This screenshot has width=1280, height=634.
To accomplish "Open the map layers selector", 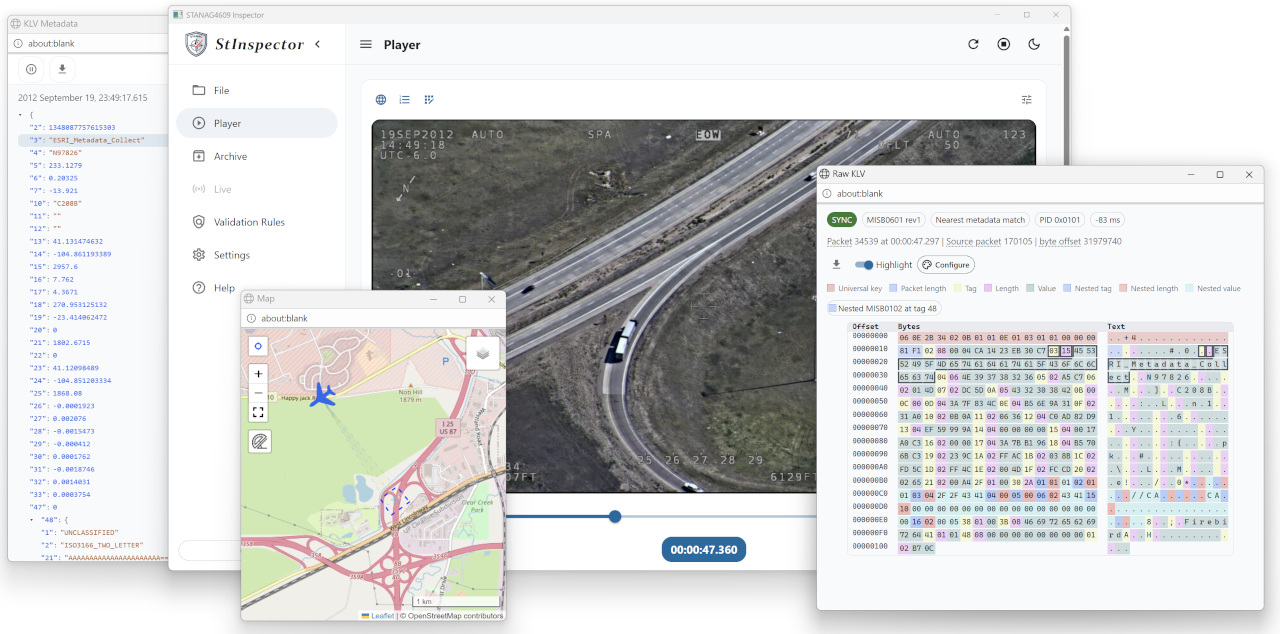I will point(482,353).
